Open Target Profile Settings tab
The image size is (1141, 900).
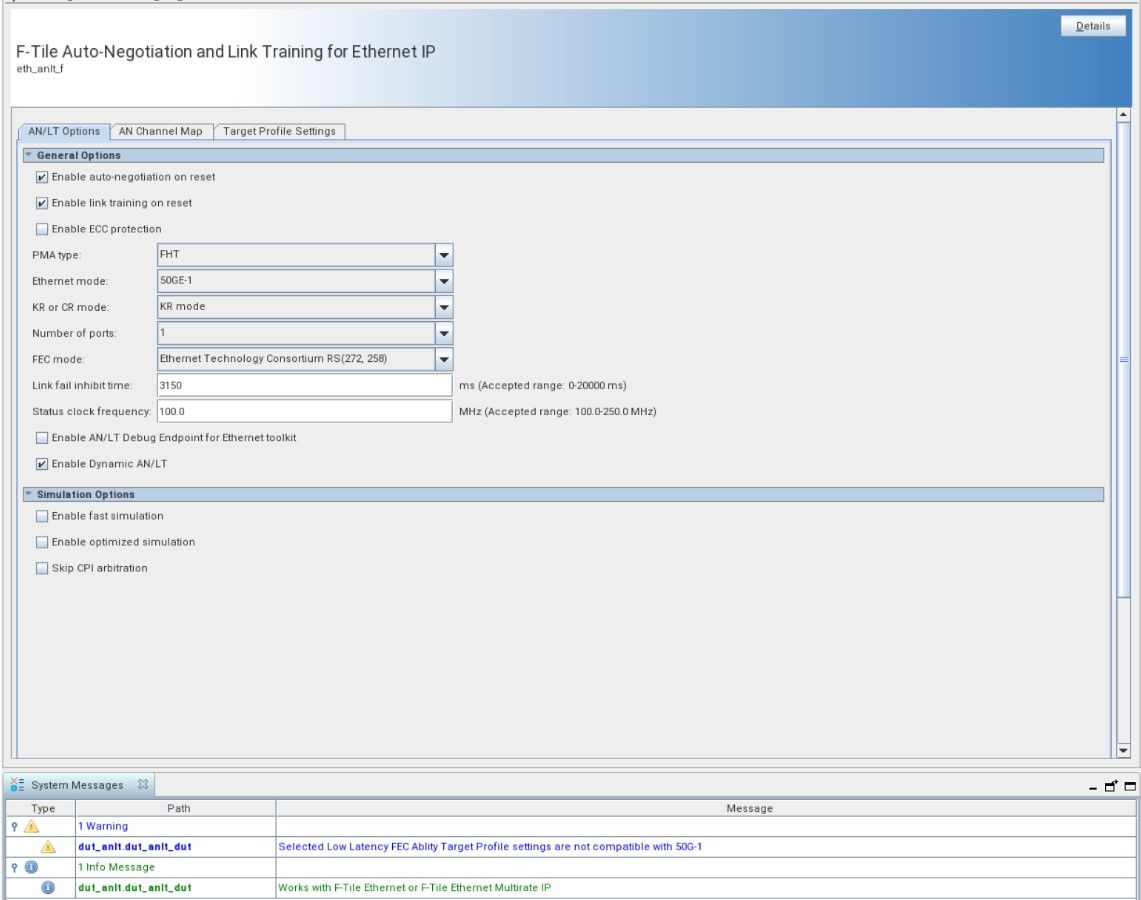(x=279, y=131)
